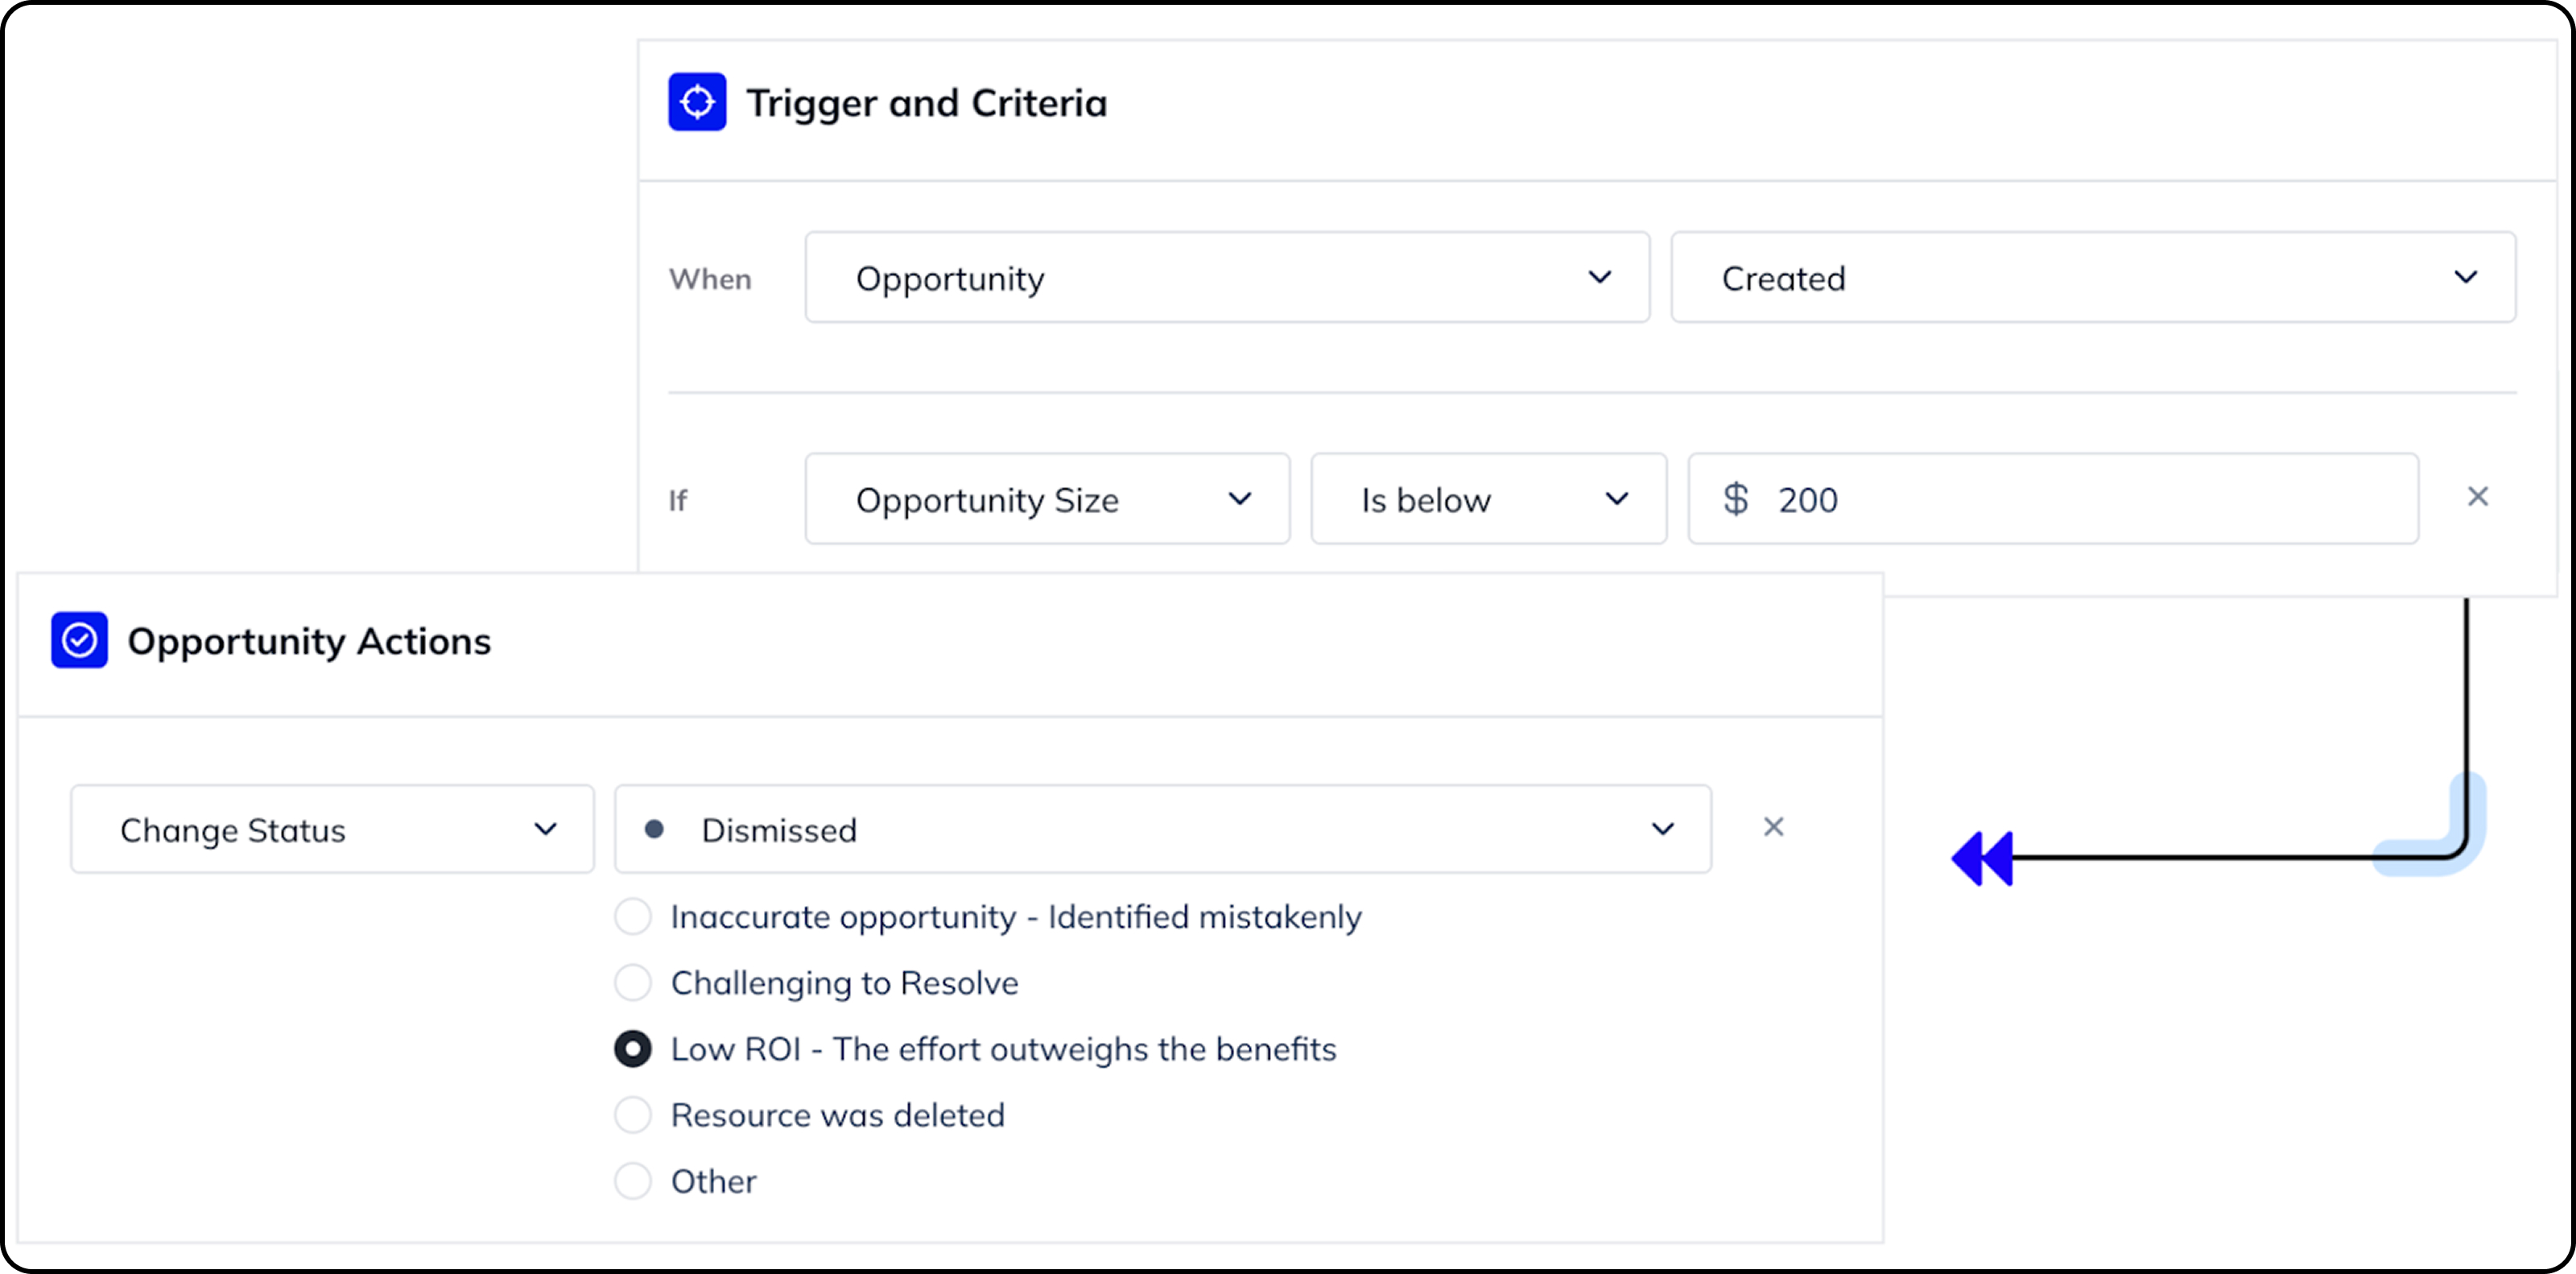Open the Created event dropdown
2576x1274 pixels.
tap(2092, 278)
